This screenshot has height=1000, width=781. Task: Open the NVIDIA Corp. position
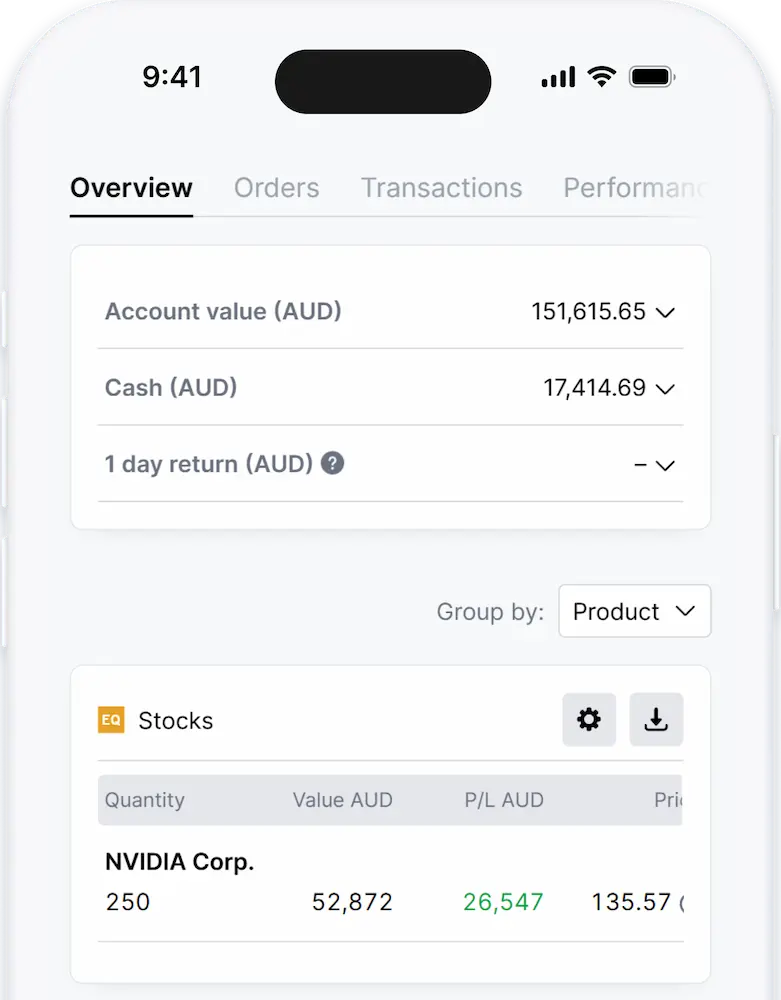(179, 861)
